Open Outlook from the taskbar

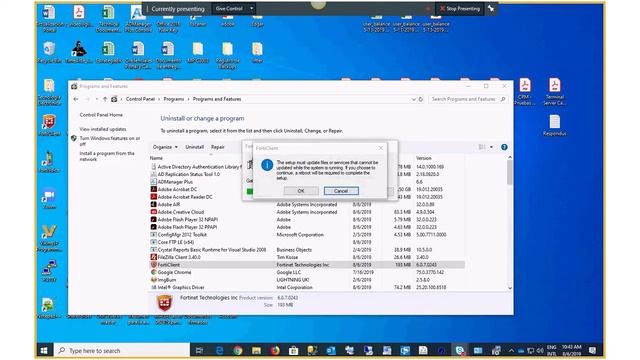click(331, 351)
